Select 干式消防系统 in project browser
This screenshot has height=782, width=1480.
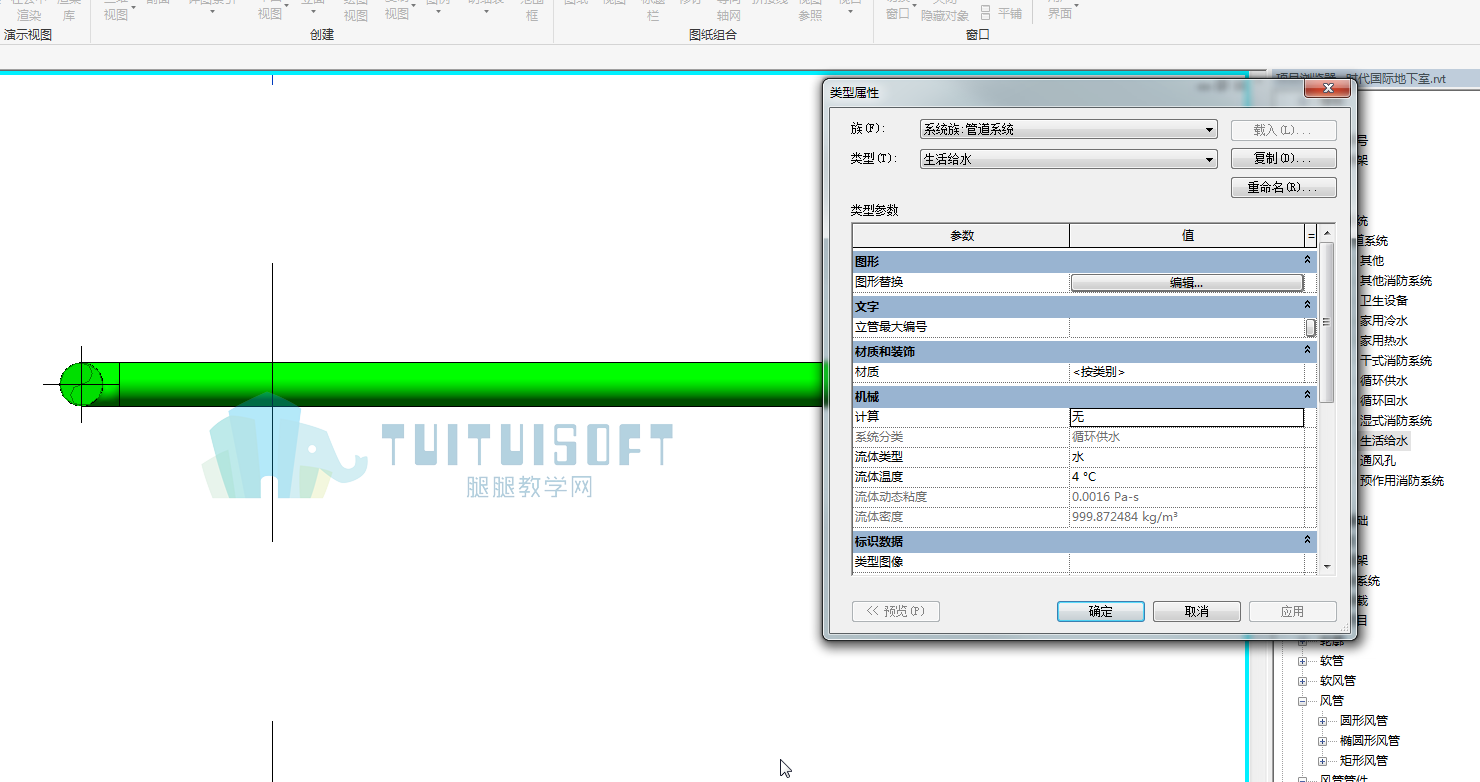click(1396, 361)
